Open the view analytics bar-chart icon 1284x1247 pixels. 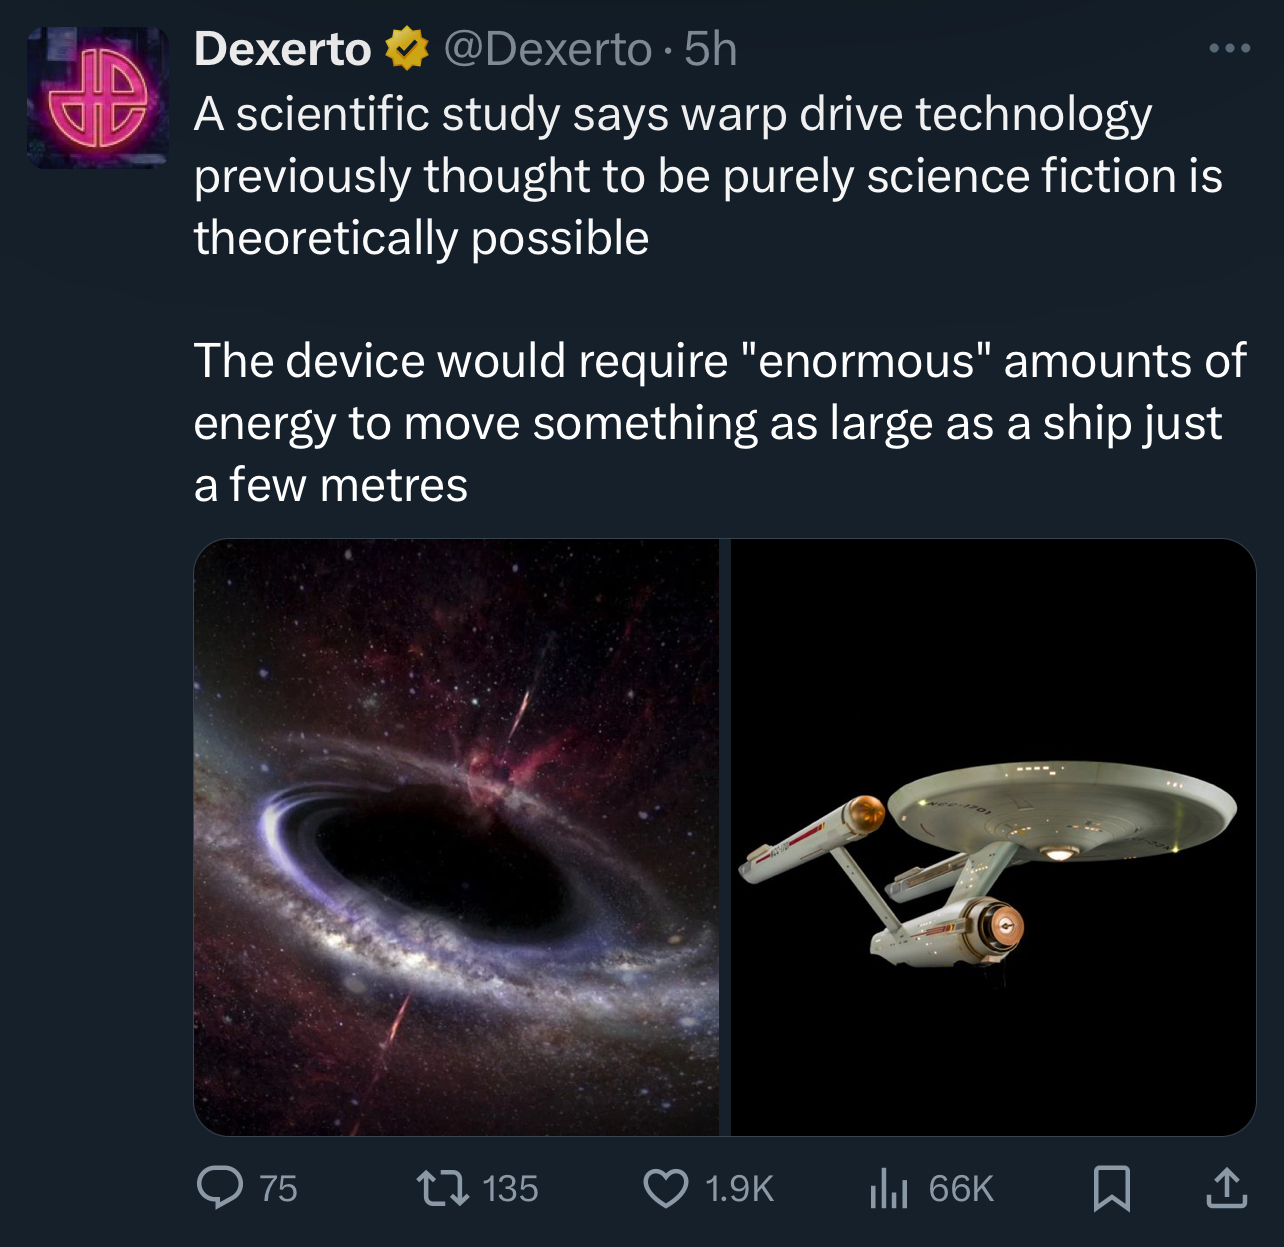click(888, 1187)
